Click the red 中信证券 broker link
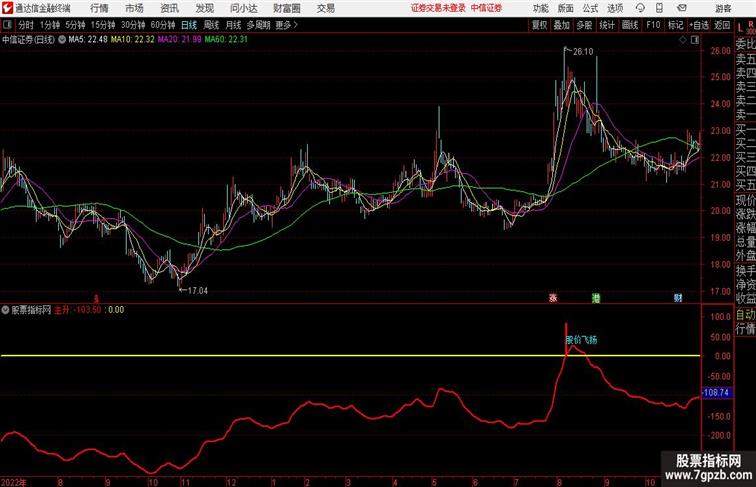This screenshot has width=756, height=487. pos(486,8)
